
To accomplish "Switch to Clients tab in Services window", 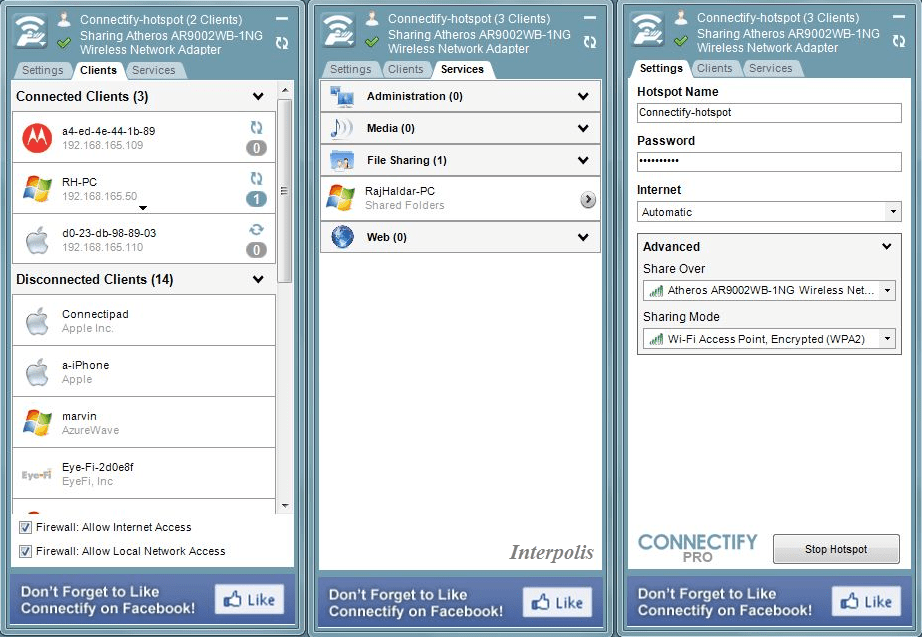I will [x=405, y=69].
